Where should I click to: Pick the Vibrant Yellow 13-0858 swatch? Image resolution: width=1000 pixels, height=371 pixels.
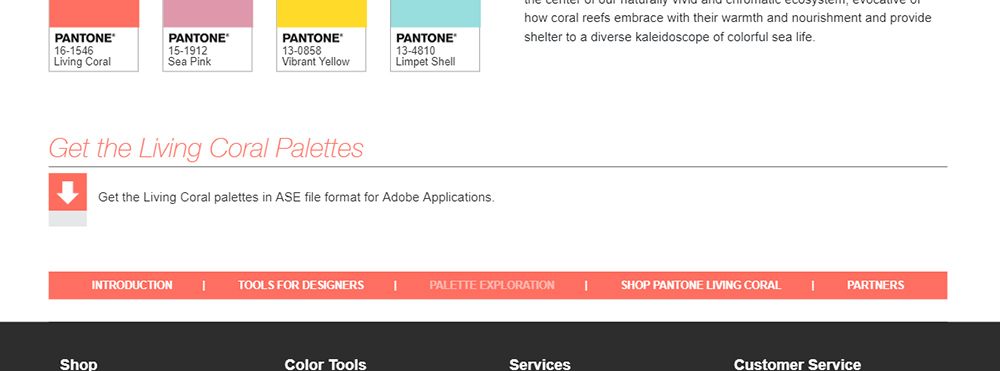(321, 36)
